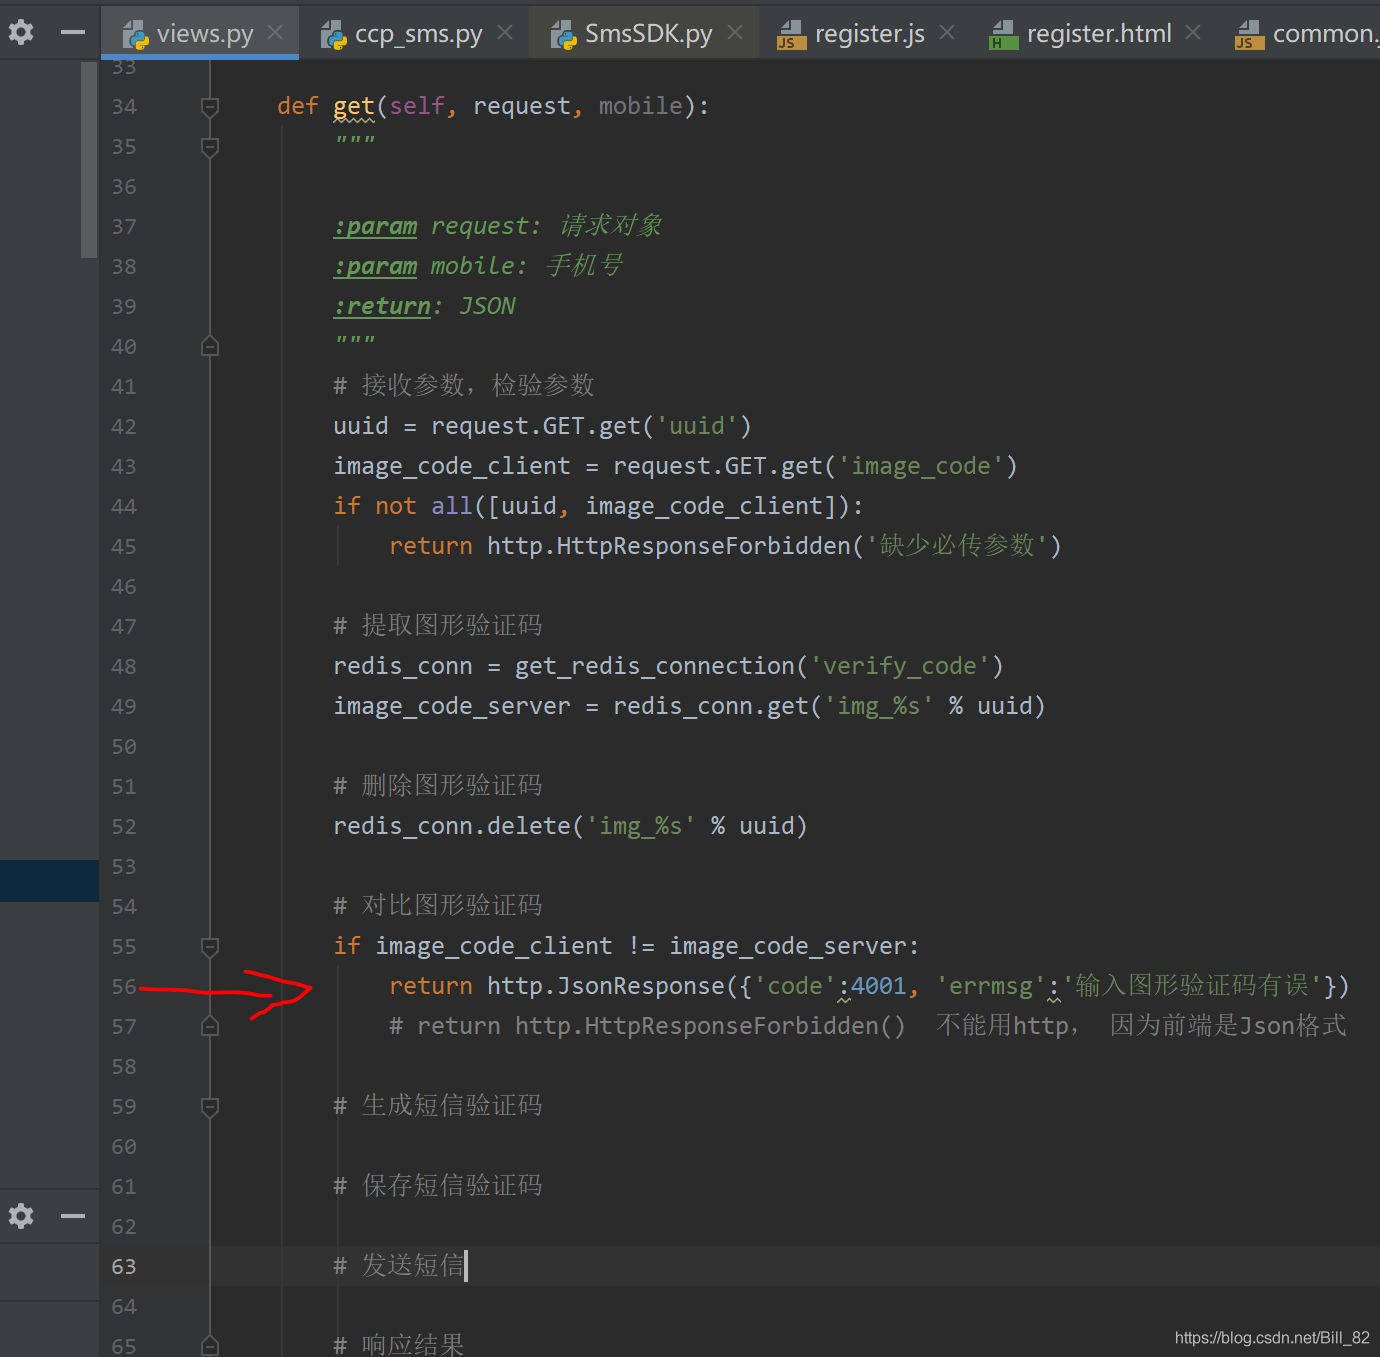1380x1357 pixels.
Task: Click the 'image_code' string on line 43
Action: 920,466
